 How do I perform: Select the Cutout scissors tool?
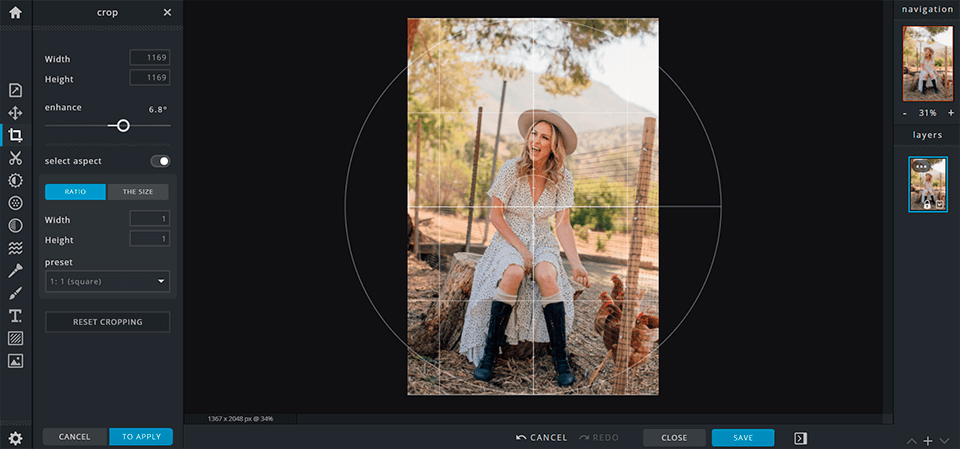(15, 158)
